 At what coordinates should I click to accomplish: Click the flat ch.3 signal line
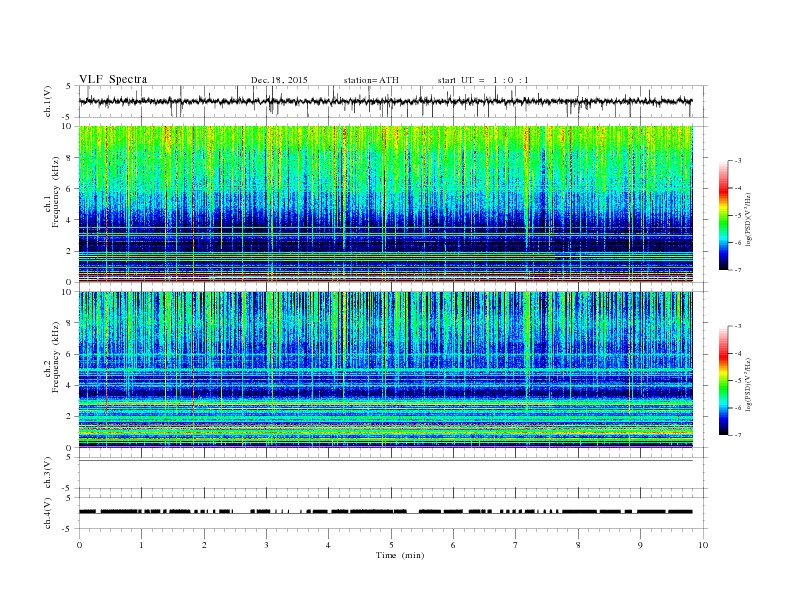click(386, 461)
